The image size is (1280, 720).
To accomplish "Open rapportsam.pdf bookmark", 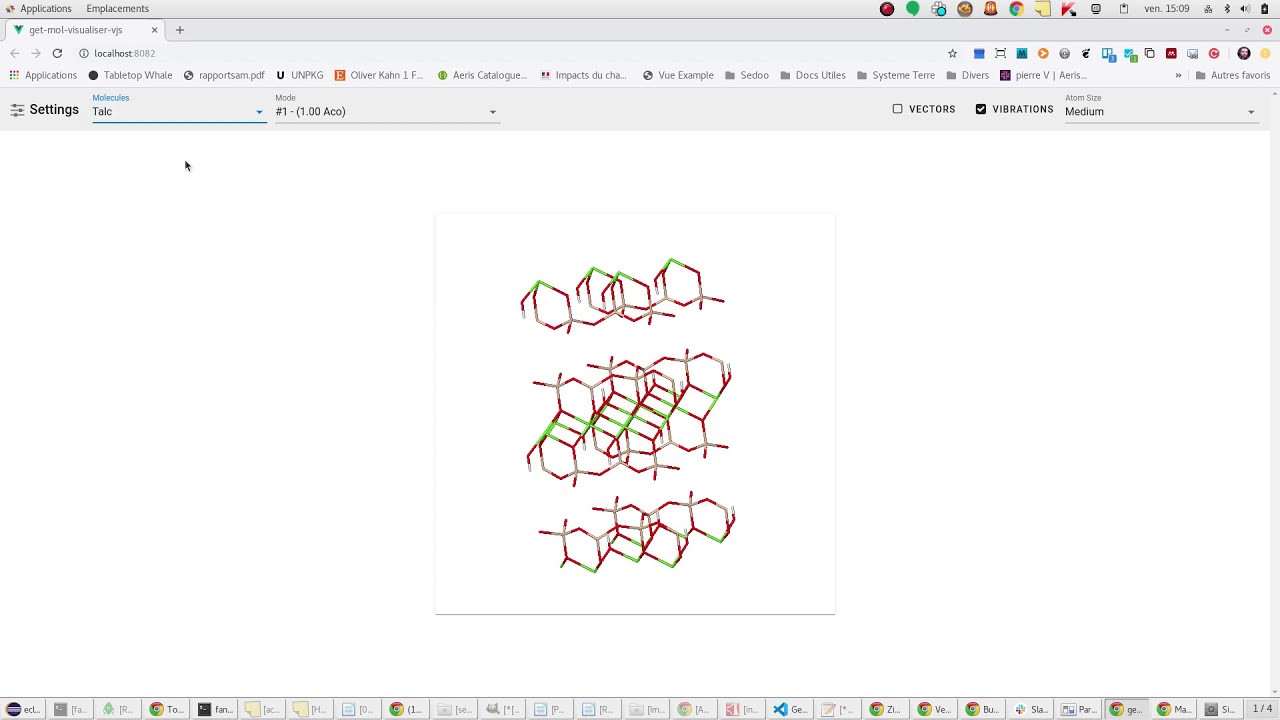I will (x=224, y=75).
